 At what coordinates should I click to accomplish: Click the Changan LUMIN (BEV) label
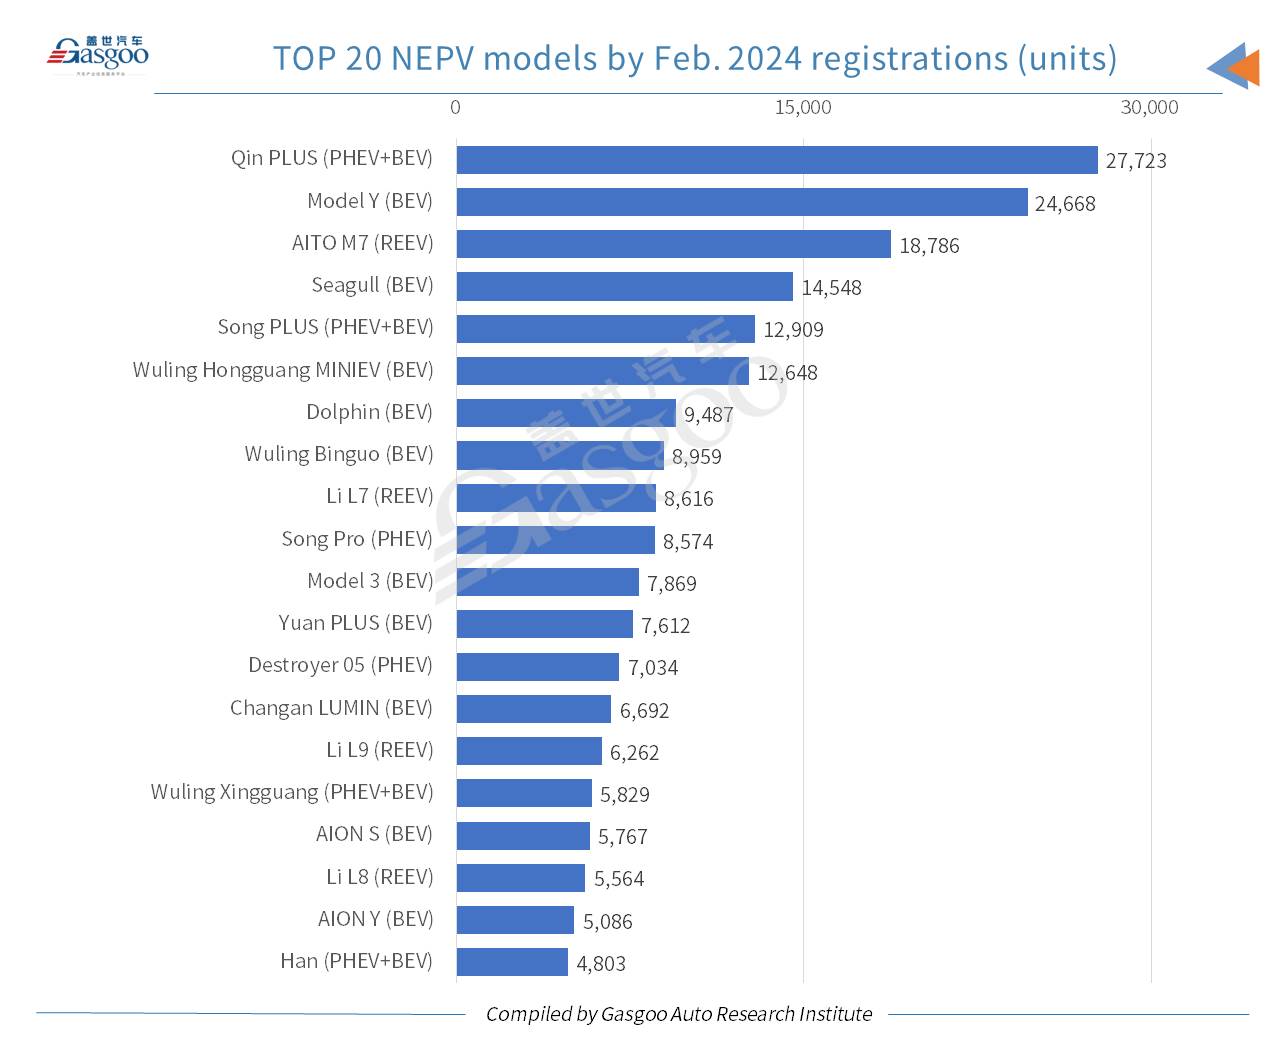pyautogui.click(x=332, y=708)
